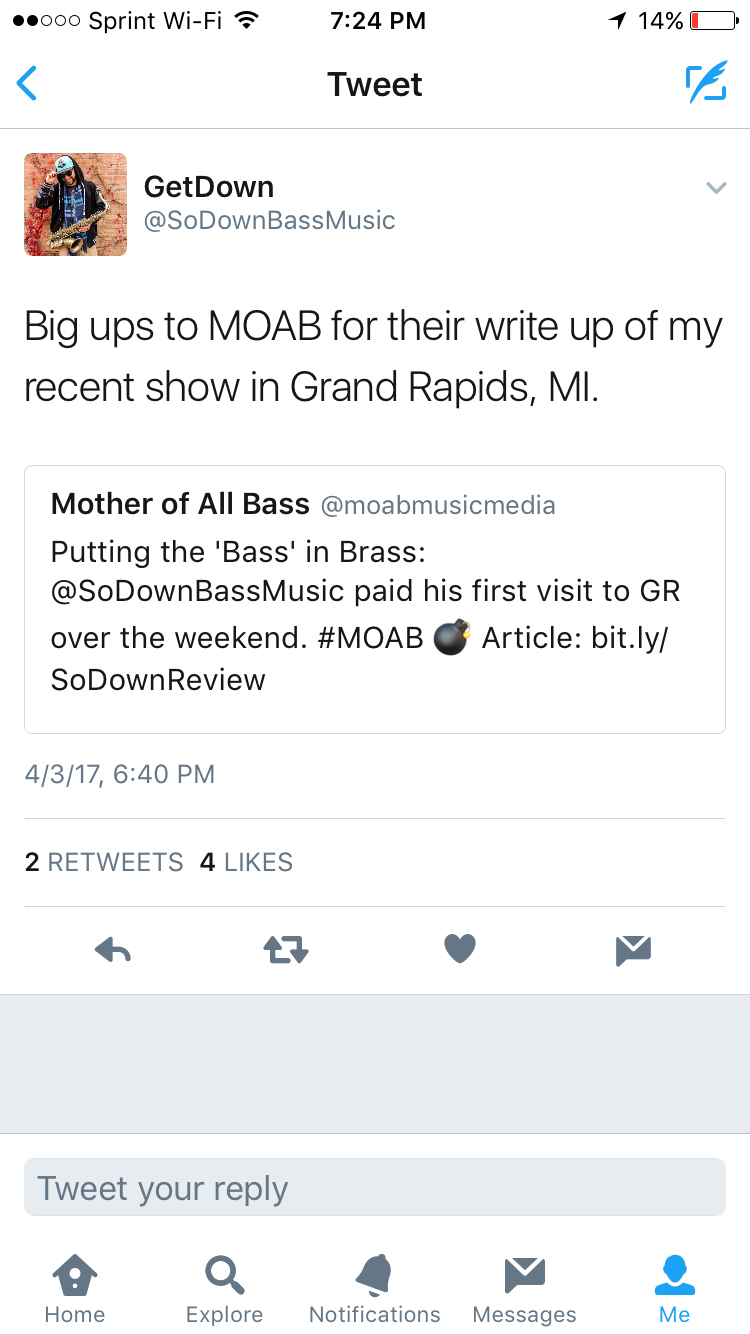
Task: Go to the Home tab
Action: 75,1290
